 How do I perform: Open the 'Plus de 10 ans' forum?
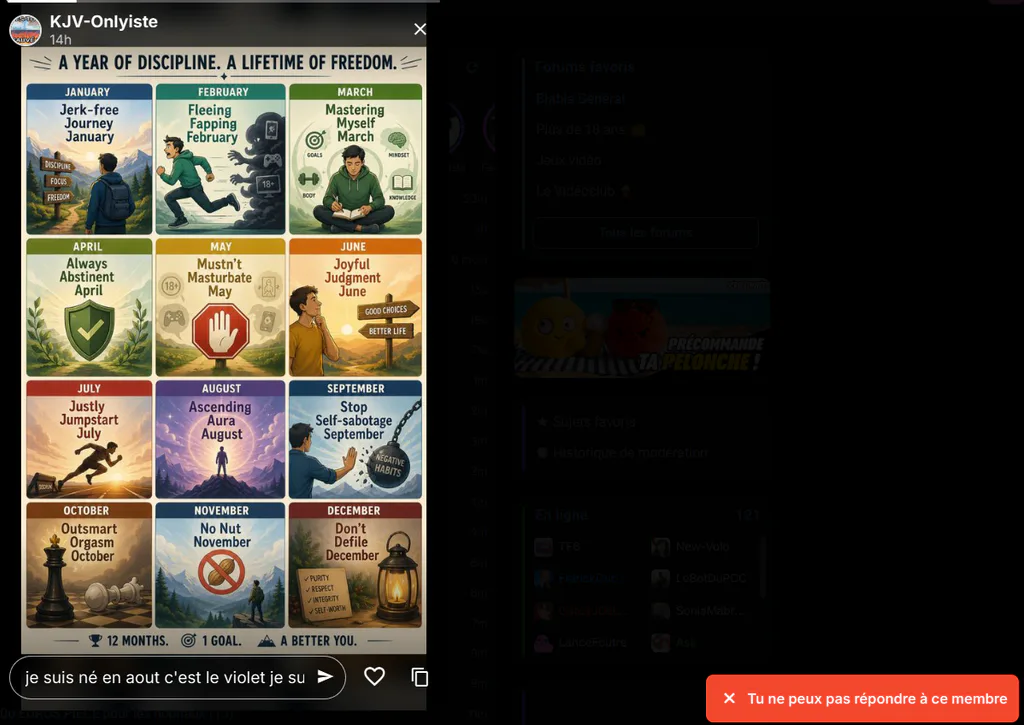click(x=590, y=129)
